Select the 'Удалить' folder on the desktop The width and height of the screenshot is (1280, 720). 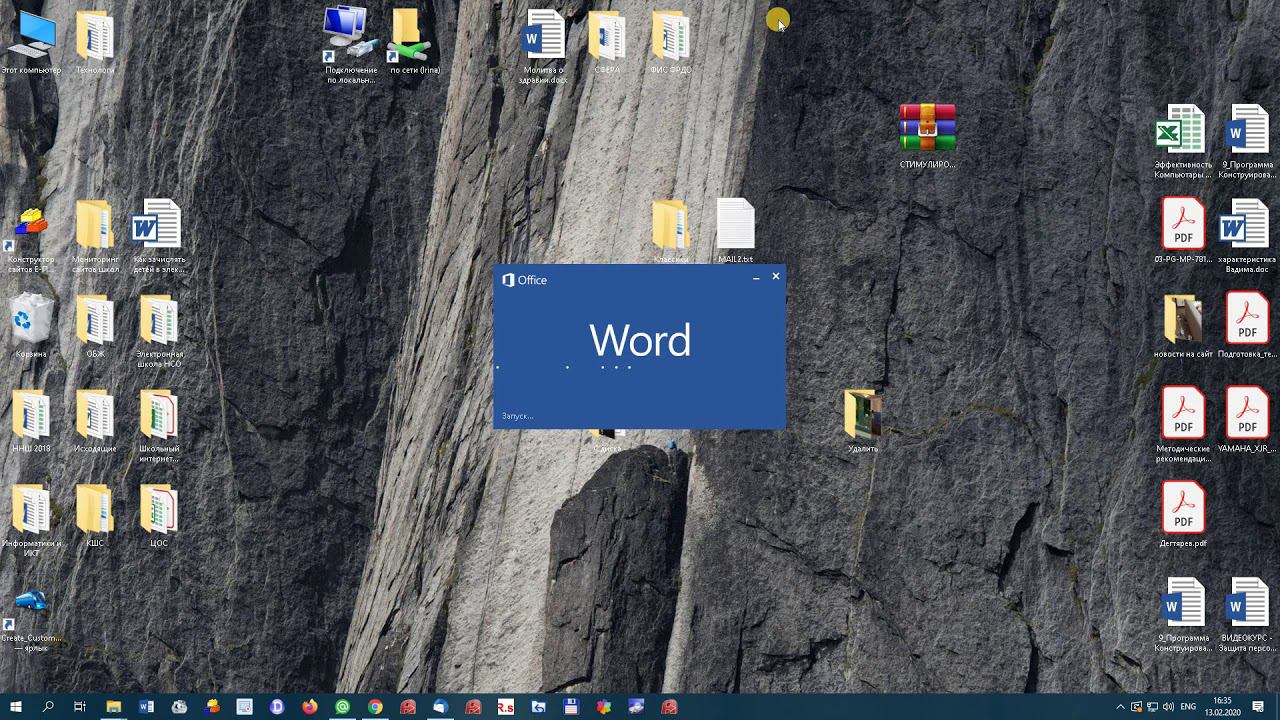click(x=863, y=421)
